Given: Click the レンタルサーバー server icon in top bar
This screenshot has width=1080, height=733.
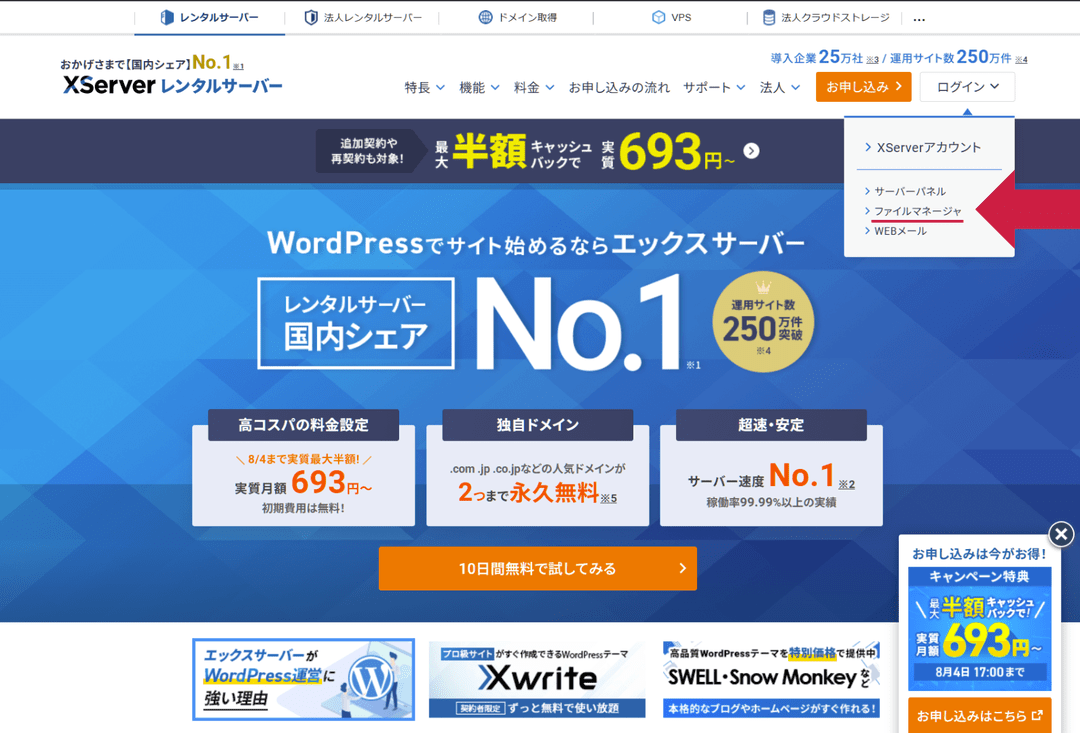Looking at the screenshot, I should tap(167, 17).
